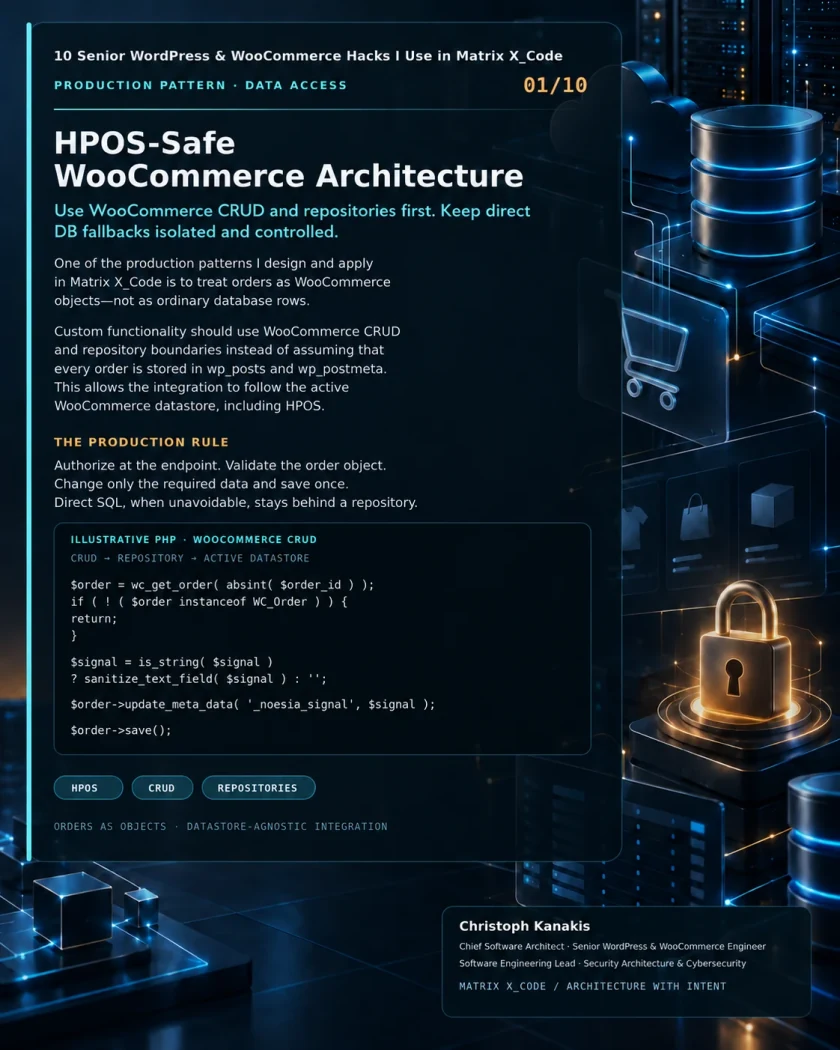Click 'ORDERS AS OBJECTS · DATASTORE-AGNOSTIC INTEGRATION' footer
The image size is (840, 1050).
(x=220, y=826)
